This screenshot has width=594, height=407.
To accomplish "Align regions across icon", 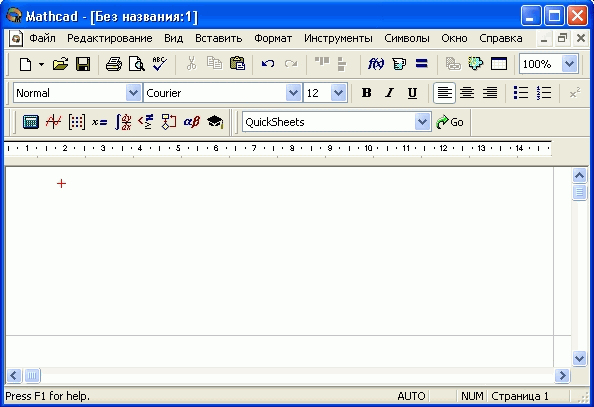I will (x=322, y=62).
